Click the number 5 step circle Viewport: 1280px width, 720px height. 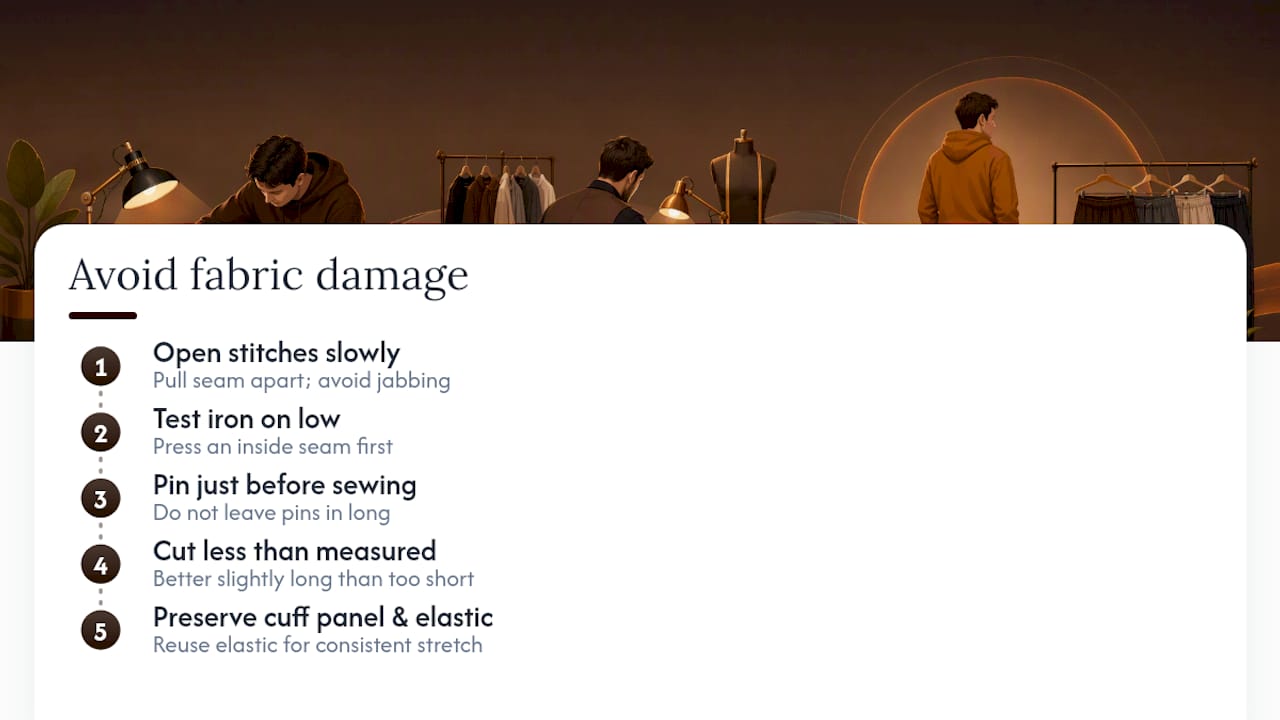[x=100, y=631]
